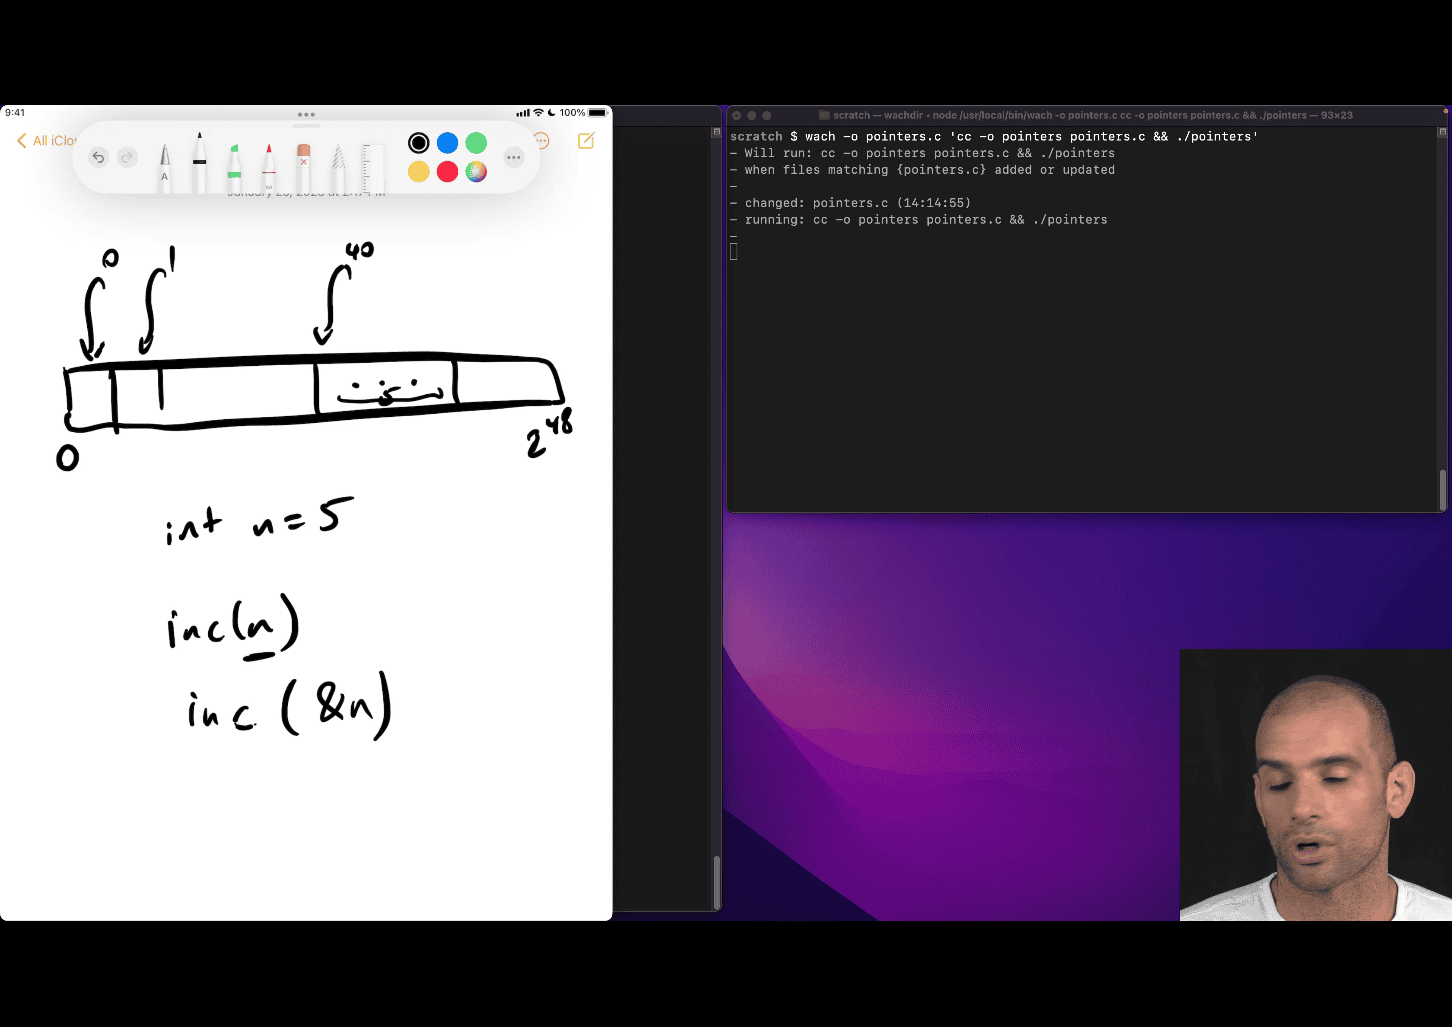The width and height of the screenshot is (1452, 1027).
Task: Create a new note with compose icon
Action: click(587, 141)
